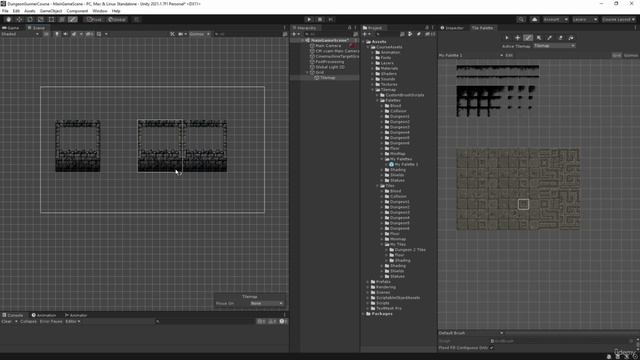Select My Palette 1 asset in Project
Screen dimensions: 640x360
(406, 164)
